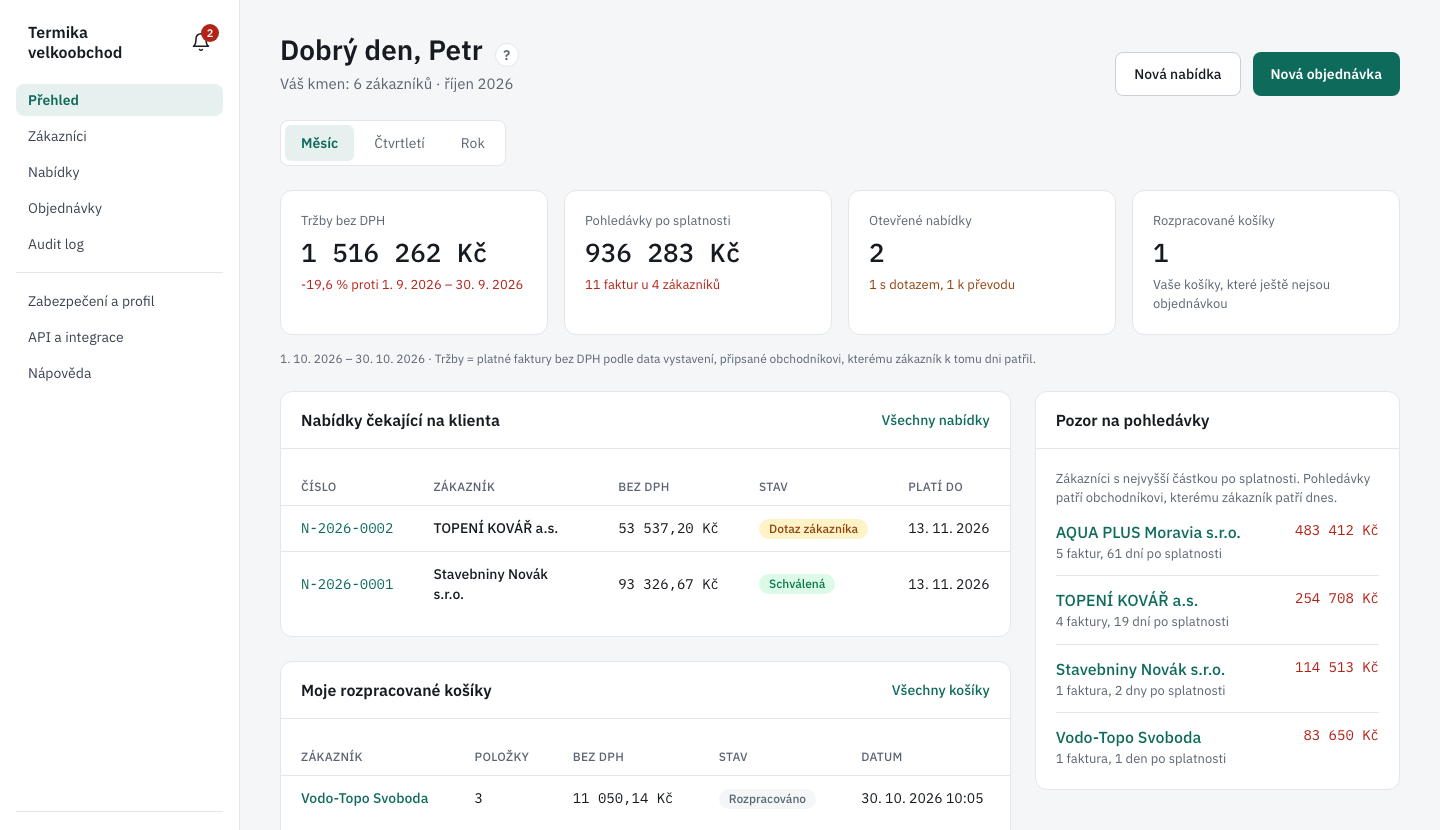Click the Rozpracováno status badge
The height and width of the screenshot is (830, 1440).
[767, 799]
